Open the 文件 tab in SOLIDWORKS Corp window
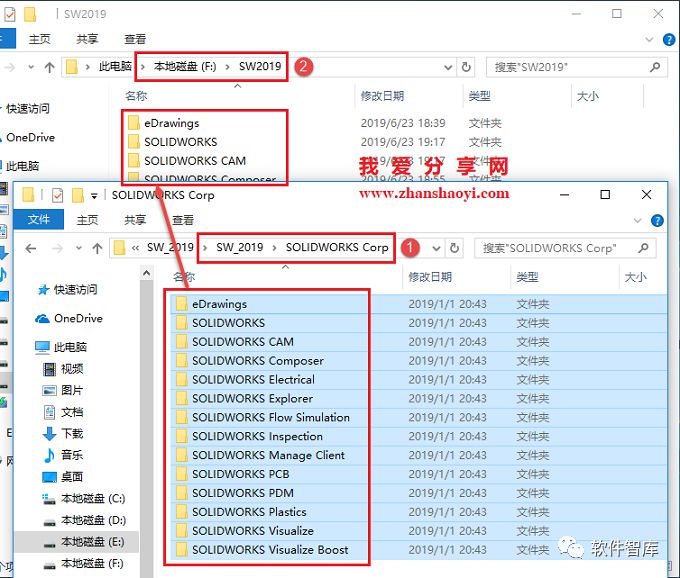Screen dimensions: 680x578 pyautogui.click(x=39, y=219)
